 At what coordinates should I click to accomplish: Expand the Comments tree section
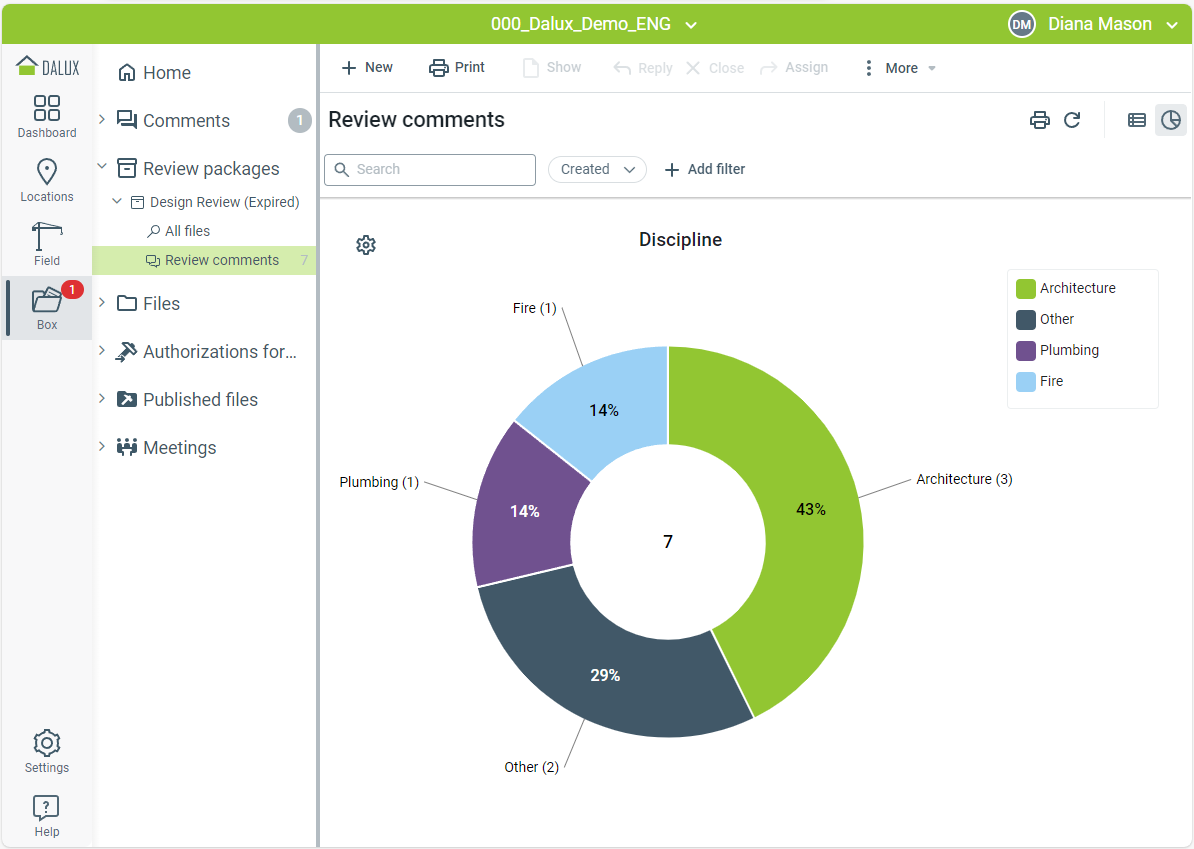[101, 120]
